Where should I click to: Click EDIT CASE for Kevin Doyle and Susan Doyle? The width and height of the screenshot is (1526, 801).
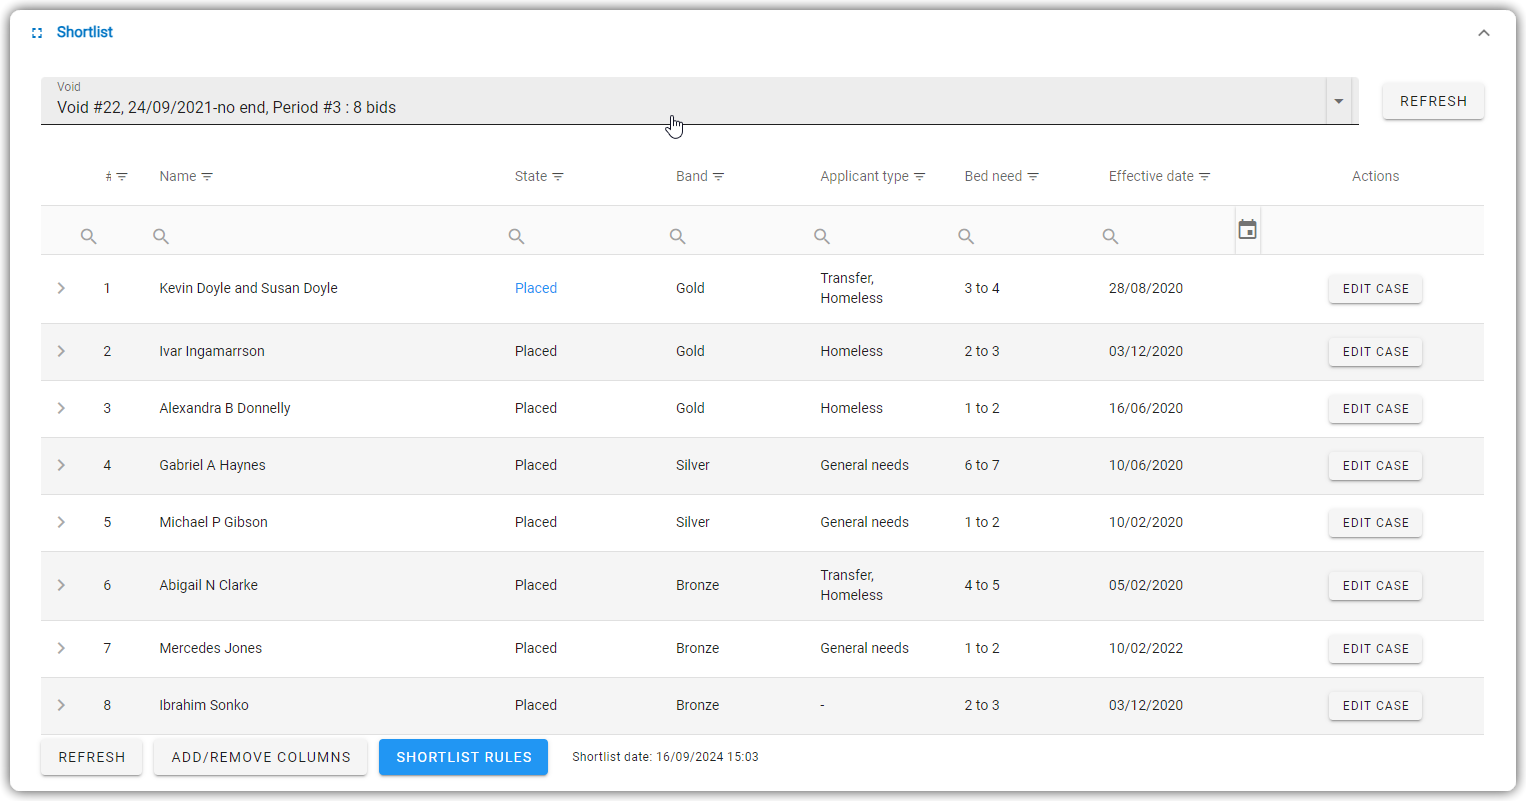[1375, 289]
